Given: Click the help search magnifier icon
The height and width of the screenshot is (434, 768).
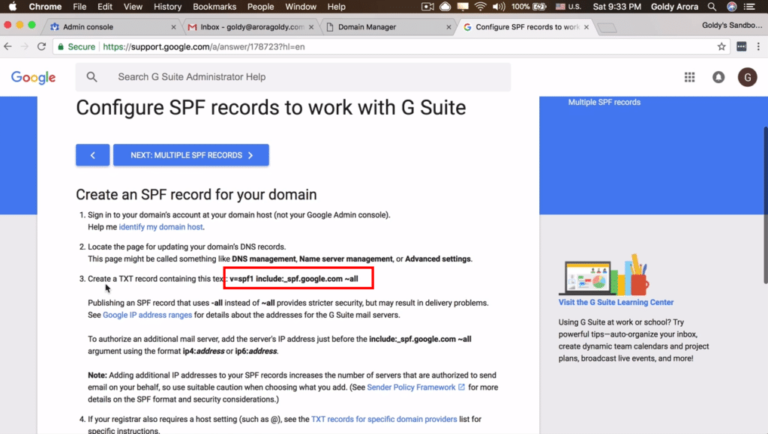Looking at the screenshot, I should [92, 77].
